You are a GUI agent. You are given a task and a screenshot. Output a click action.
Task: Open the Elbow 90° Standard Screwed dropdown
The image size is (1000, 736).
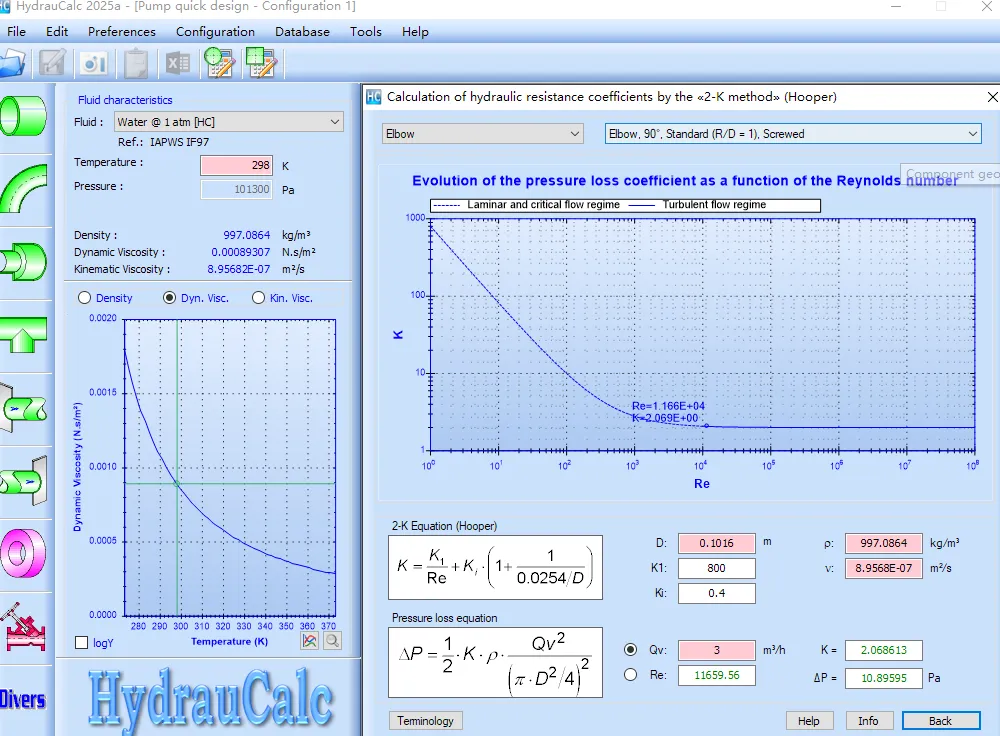pyautogui.click(x=793, y=134)
